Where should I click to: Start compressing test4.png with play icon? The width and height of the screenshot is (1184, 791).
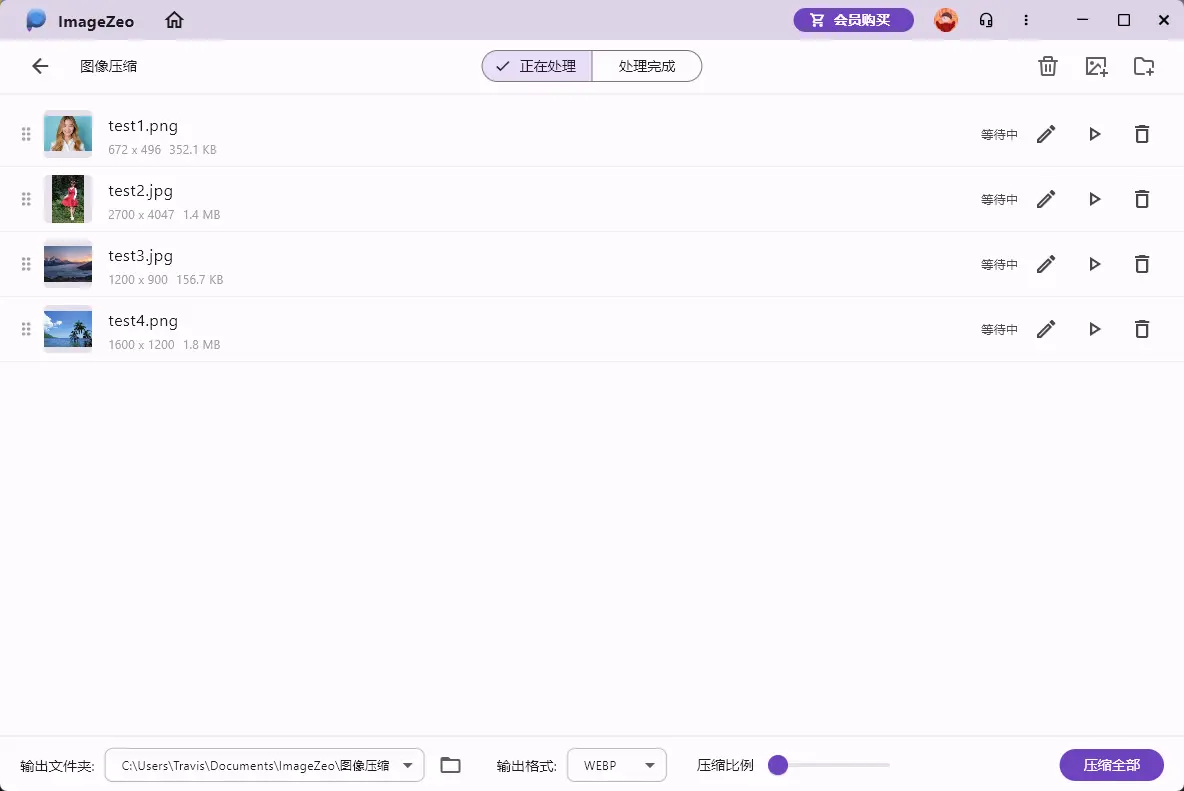click(x=1094, y=328)
